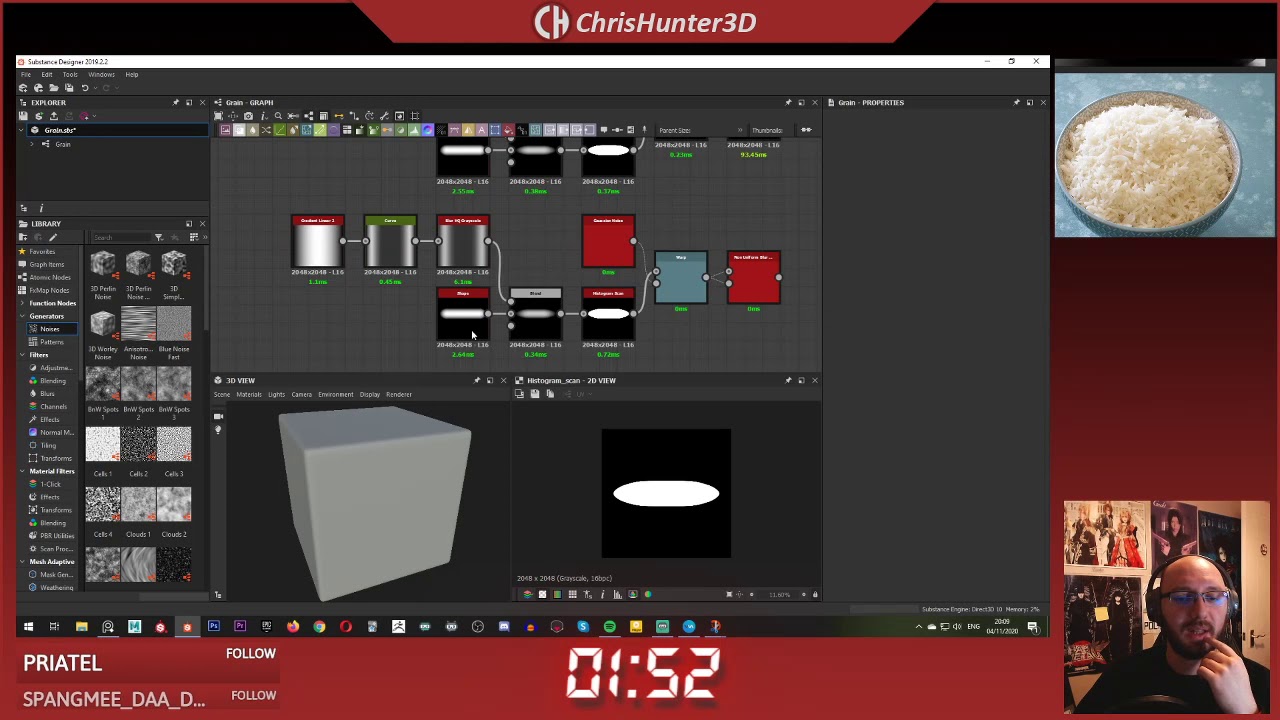
Task: Select Patterns in the library list
Action: point(51,342)
